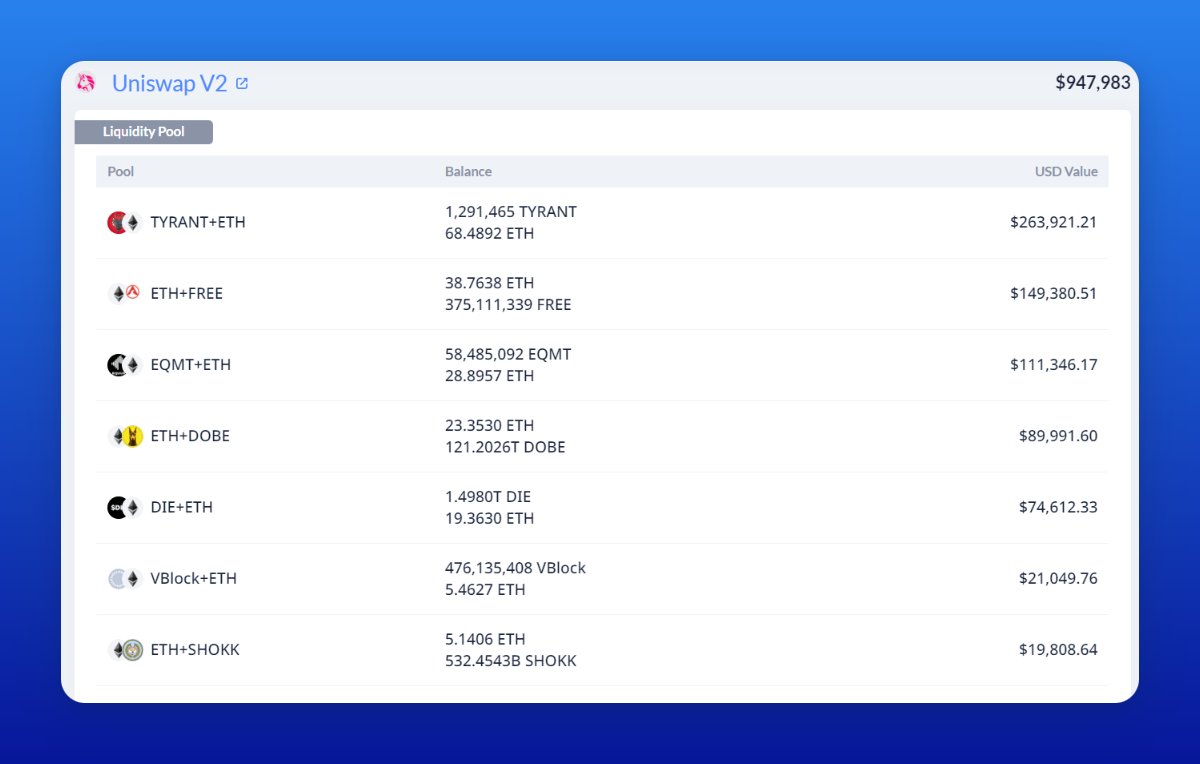Click the 5.4627 ETH balance

tap(485, 589)
